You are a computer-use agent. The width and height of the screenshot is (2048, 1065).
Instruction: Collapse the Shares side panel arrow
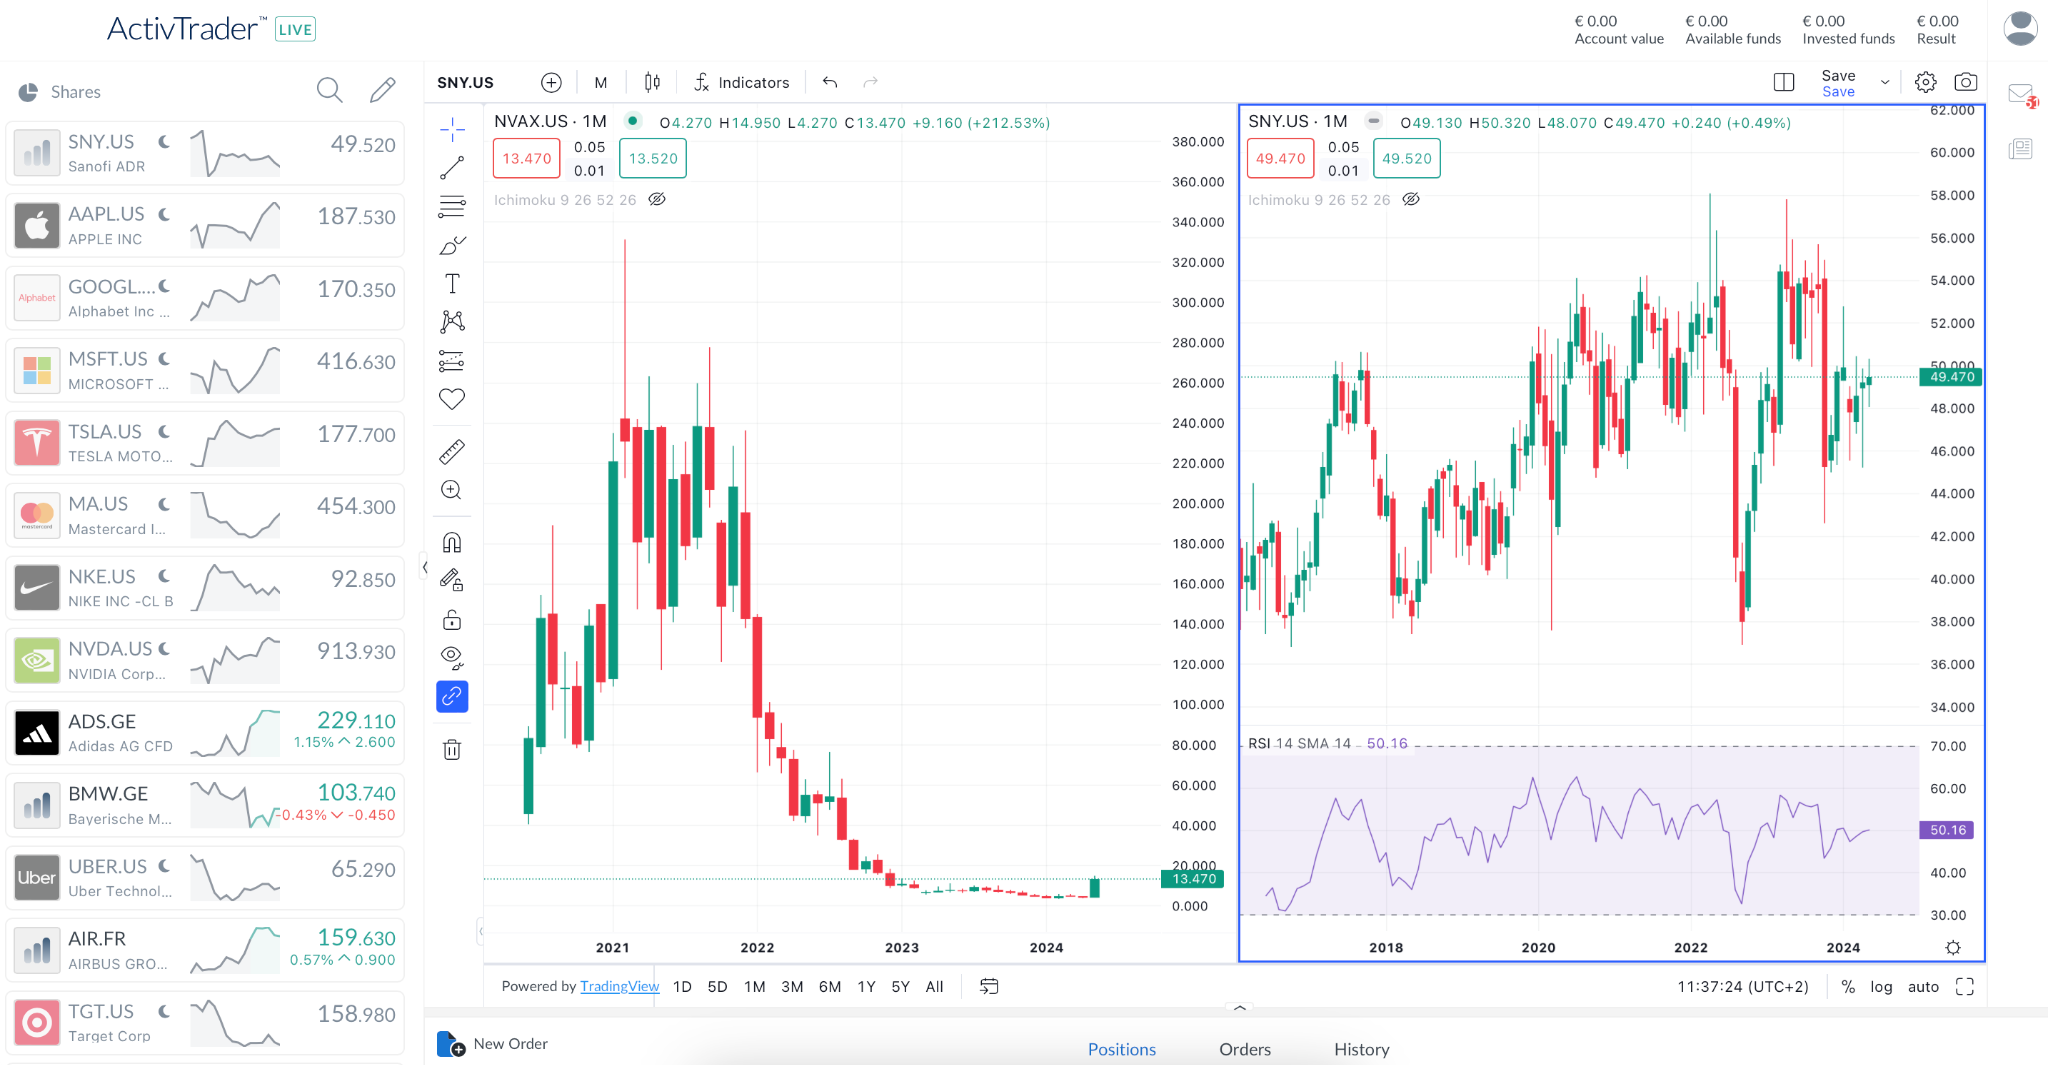click(425, 567)
